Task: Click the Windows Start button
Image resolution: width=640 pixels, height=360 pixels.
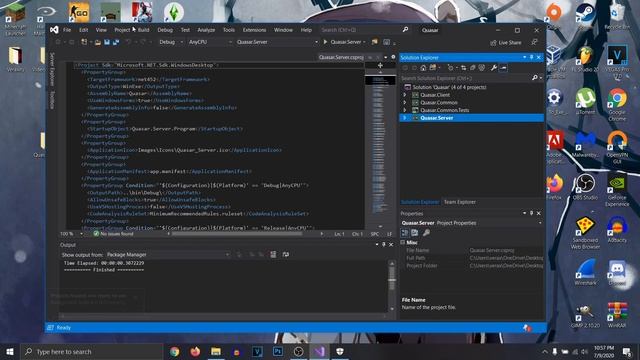Action: point(10,351)
